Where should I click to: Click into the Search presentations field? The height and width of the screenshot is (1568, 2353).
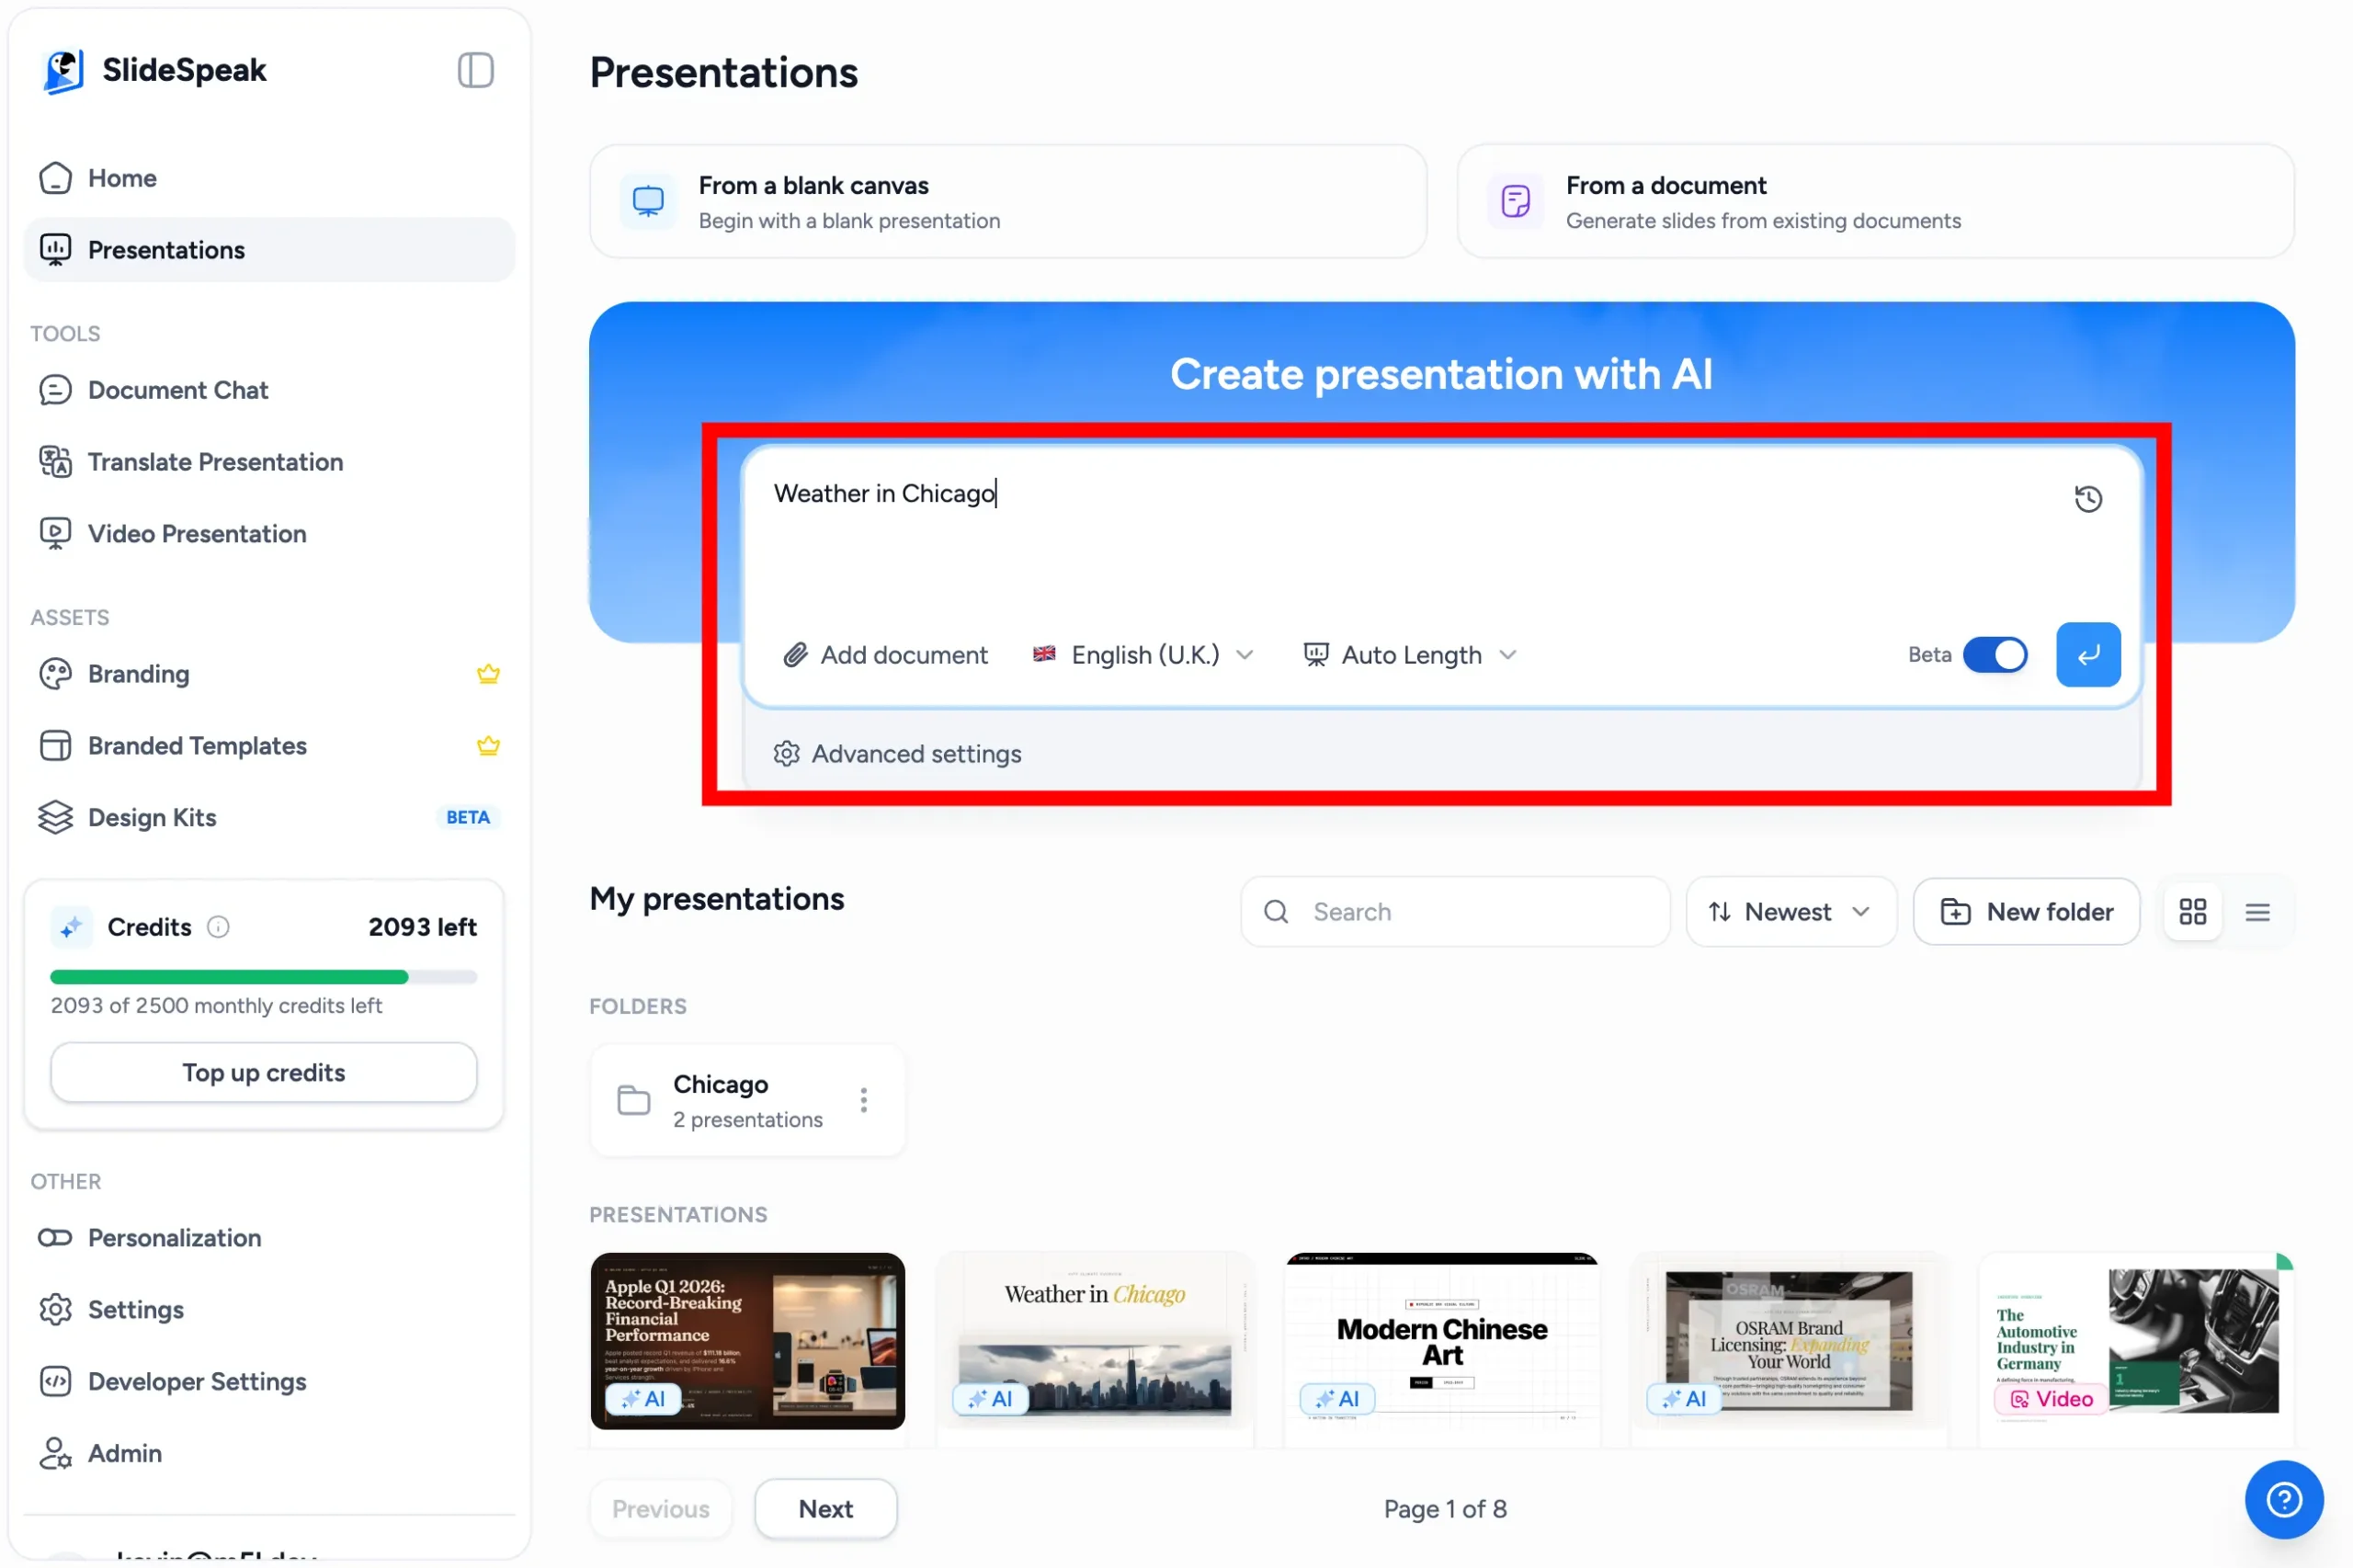(1454, 911)
